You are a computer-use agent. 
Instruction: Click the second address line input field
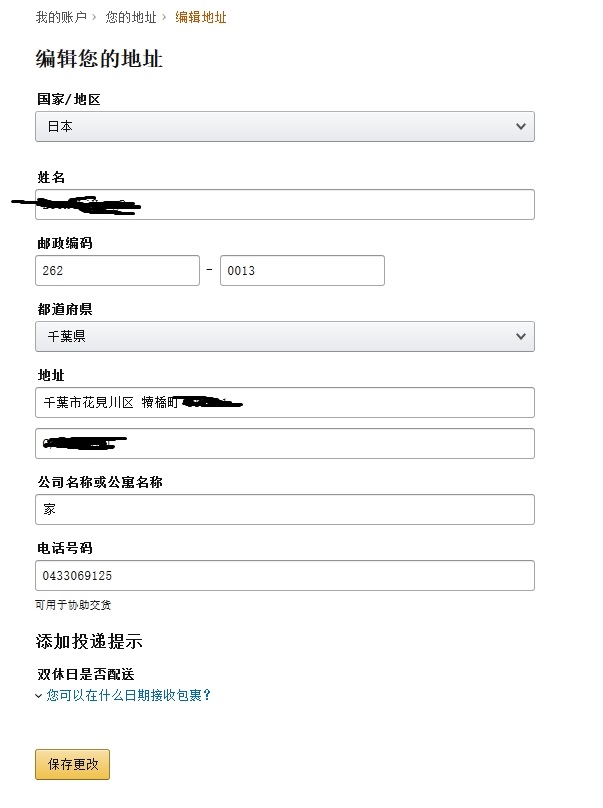283,443
